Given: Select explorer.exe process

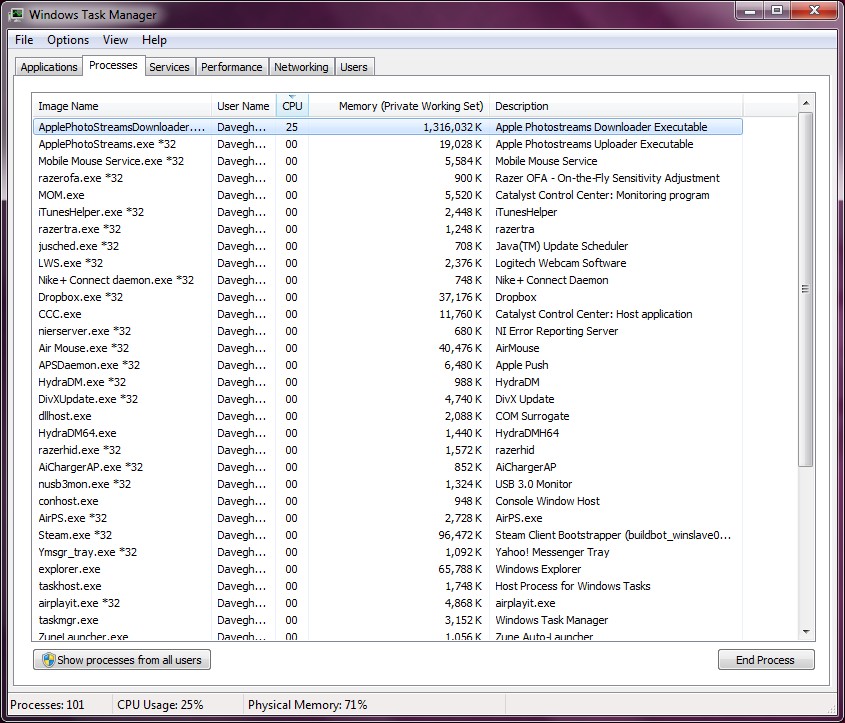Looking at the screenshot, I should click(387, 569).
